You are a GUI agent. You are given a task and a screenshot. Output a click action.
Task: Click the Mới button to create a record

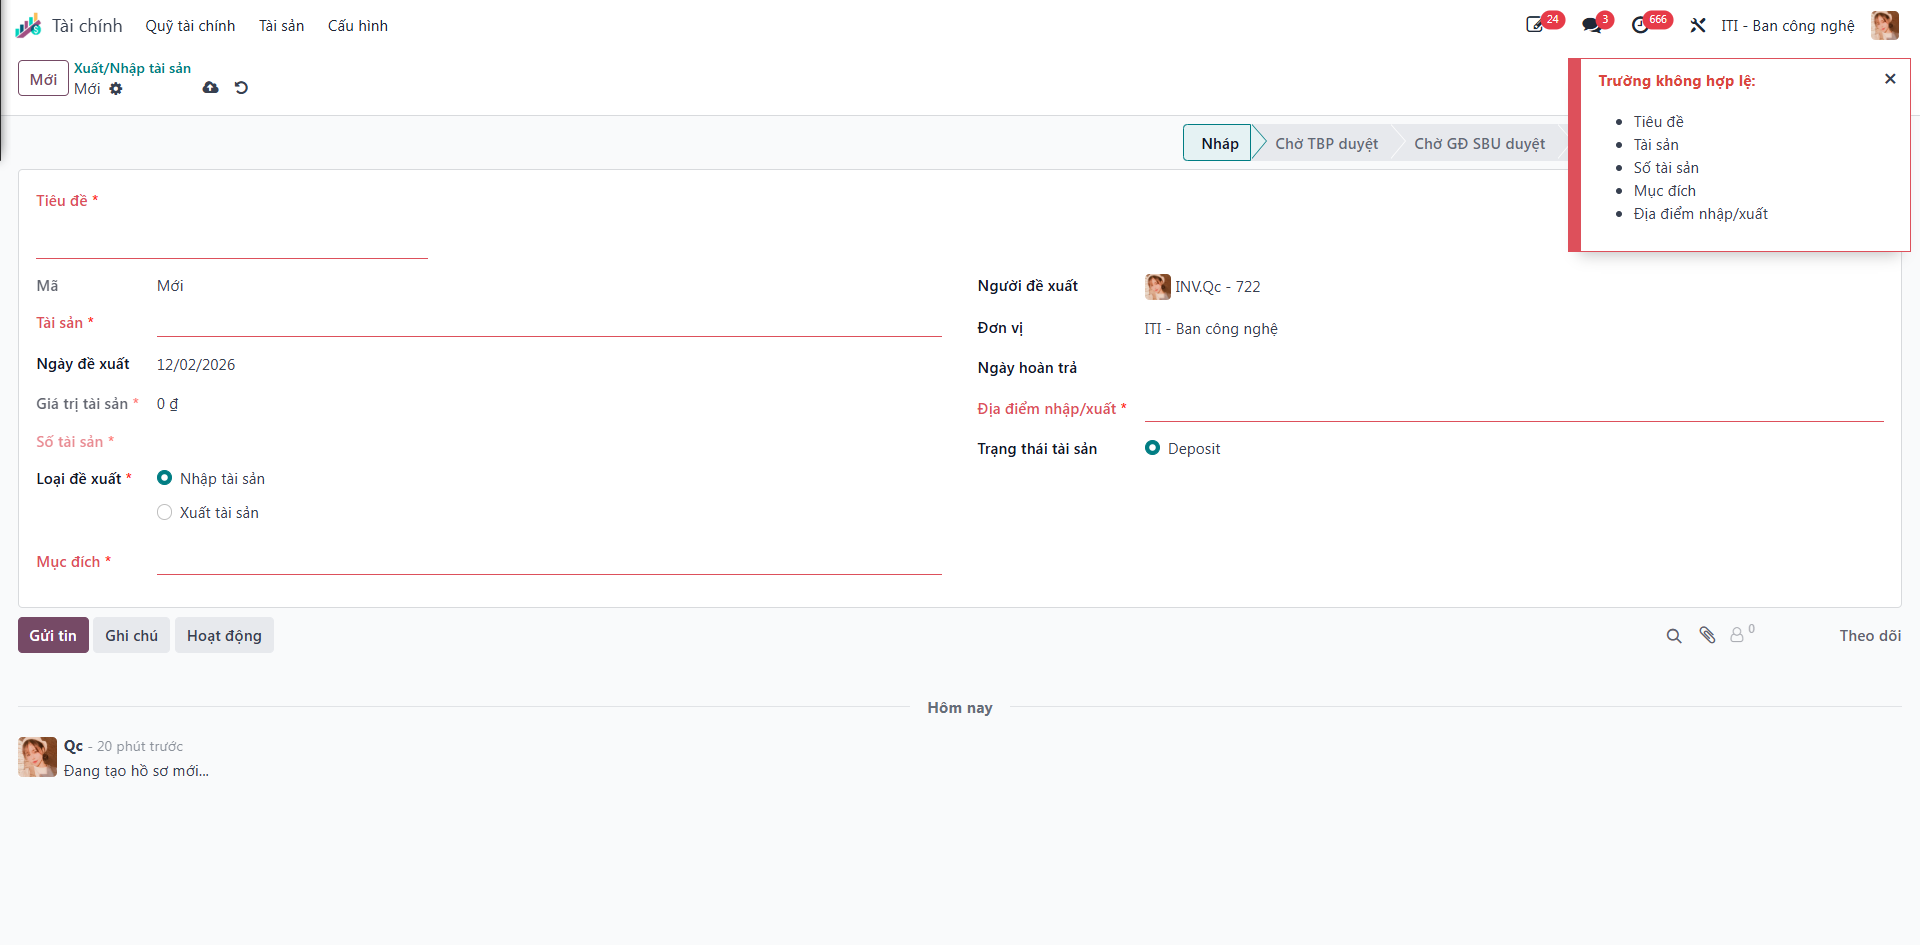(43, 78)
